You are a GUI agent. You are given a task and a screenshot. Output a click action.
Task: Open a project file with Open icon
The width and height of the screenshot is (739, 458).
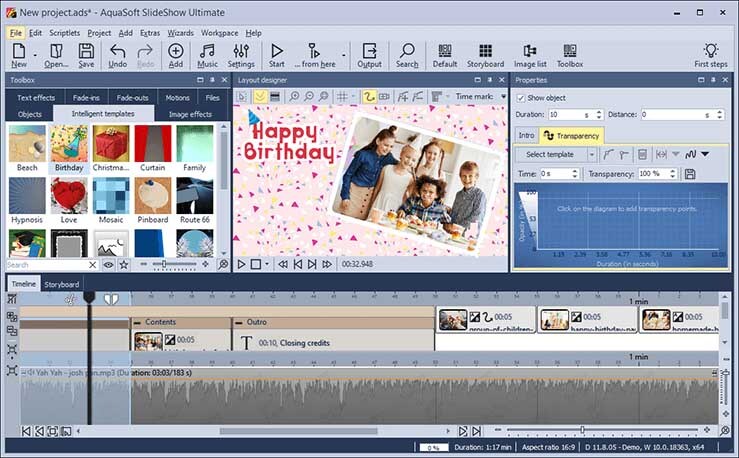click(x=56, y=56)
